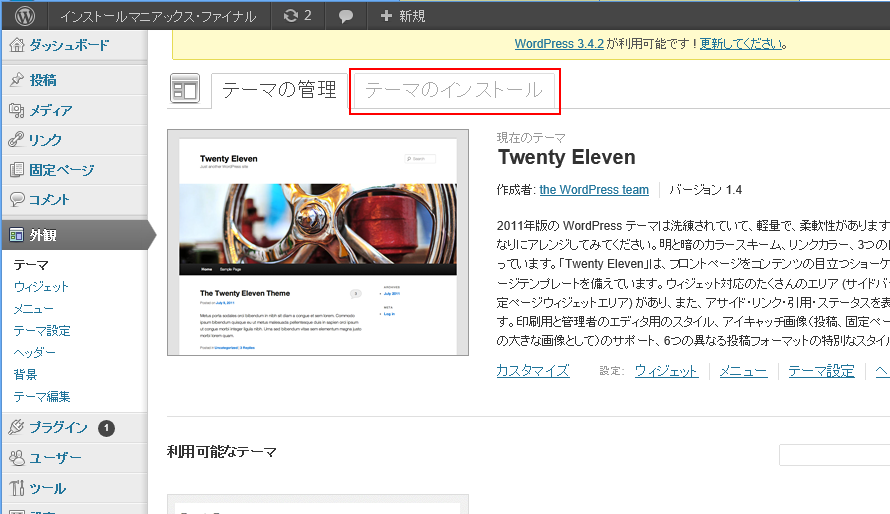Open the updates icon showing 2
This screenshot has width=890, height=514.
tap(298, 16)
